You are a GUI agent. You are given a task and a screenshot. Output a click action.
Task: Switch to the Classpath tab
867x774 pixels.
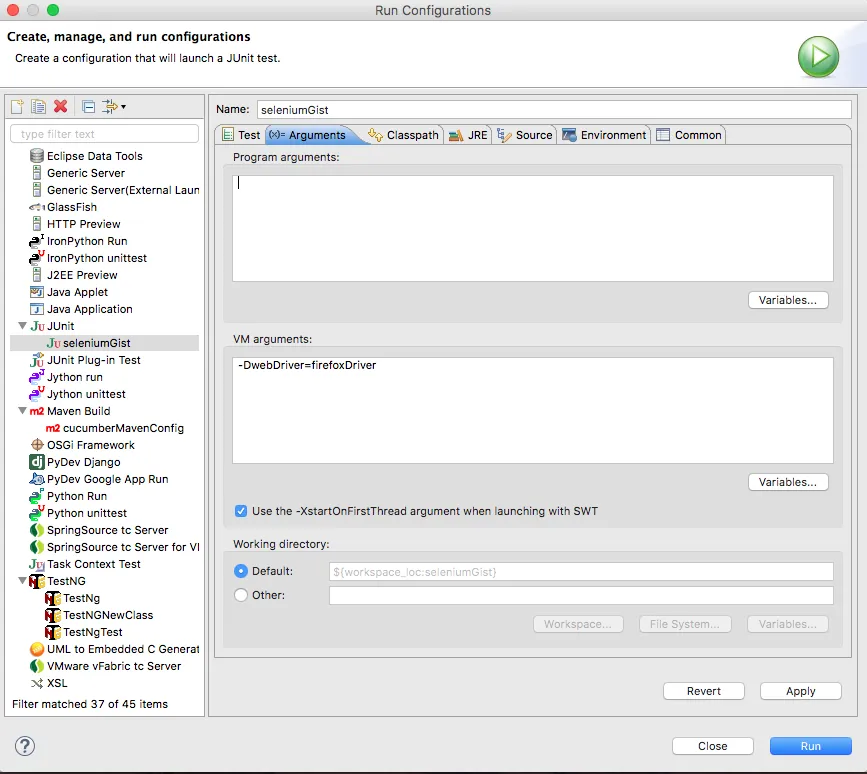[404, 135]
